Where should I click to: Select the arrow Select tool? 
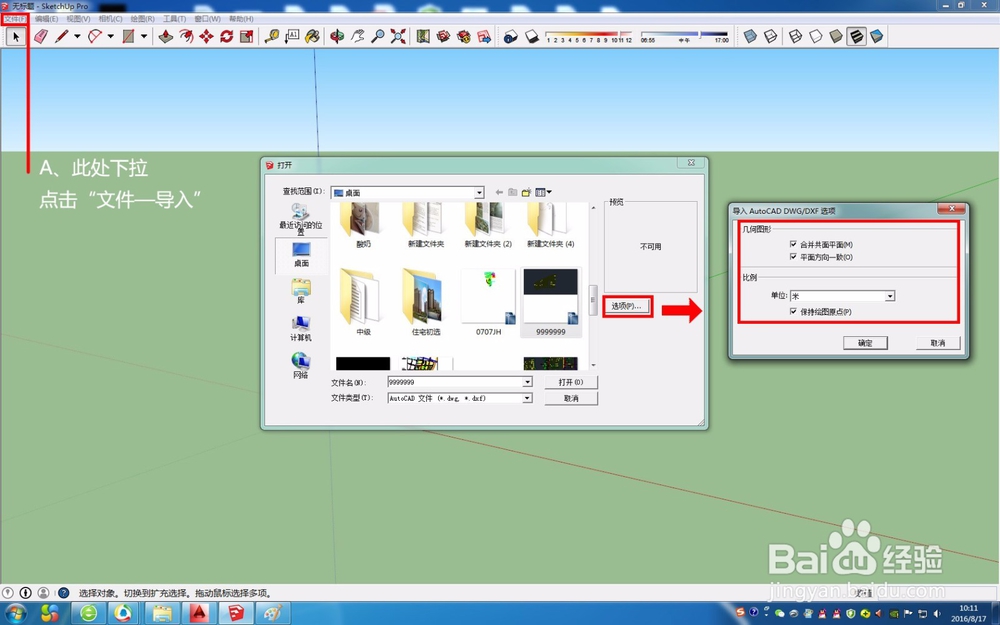click(16, 36)
